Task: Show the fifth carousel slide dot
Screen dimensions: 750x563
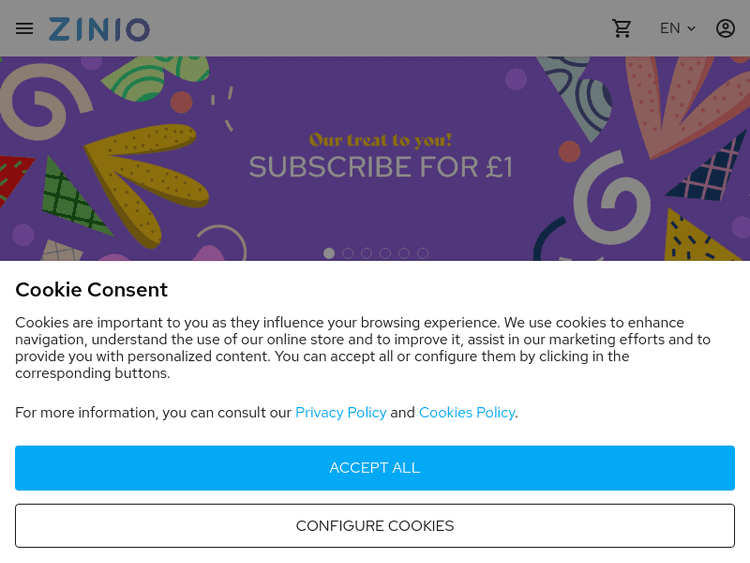Action: 404,253
